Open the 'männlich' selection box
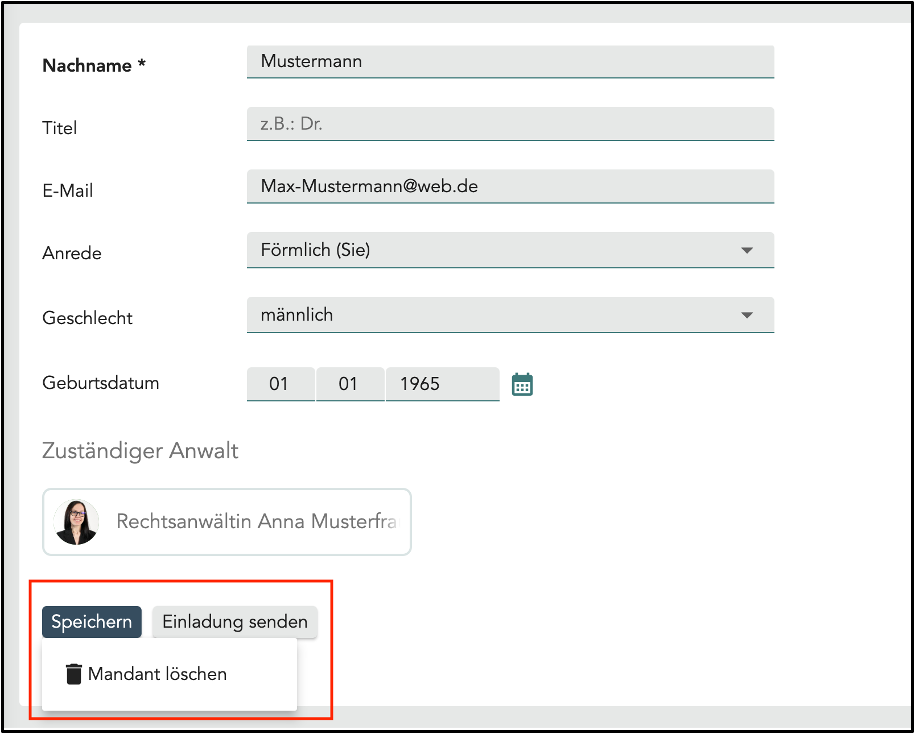The width and height of the screenshot is (914, 734). point(490,315)
